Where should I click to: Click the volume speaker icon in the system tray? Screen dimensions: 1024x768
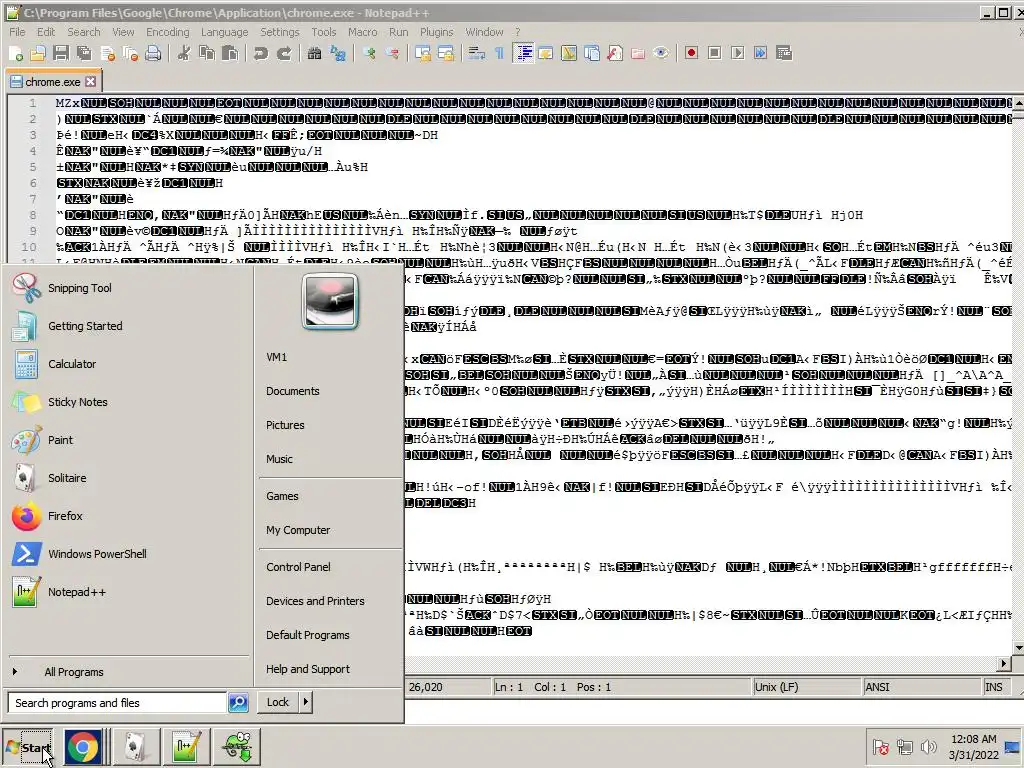[x=928, y=746]
